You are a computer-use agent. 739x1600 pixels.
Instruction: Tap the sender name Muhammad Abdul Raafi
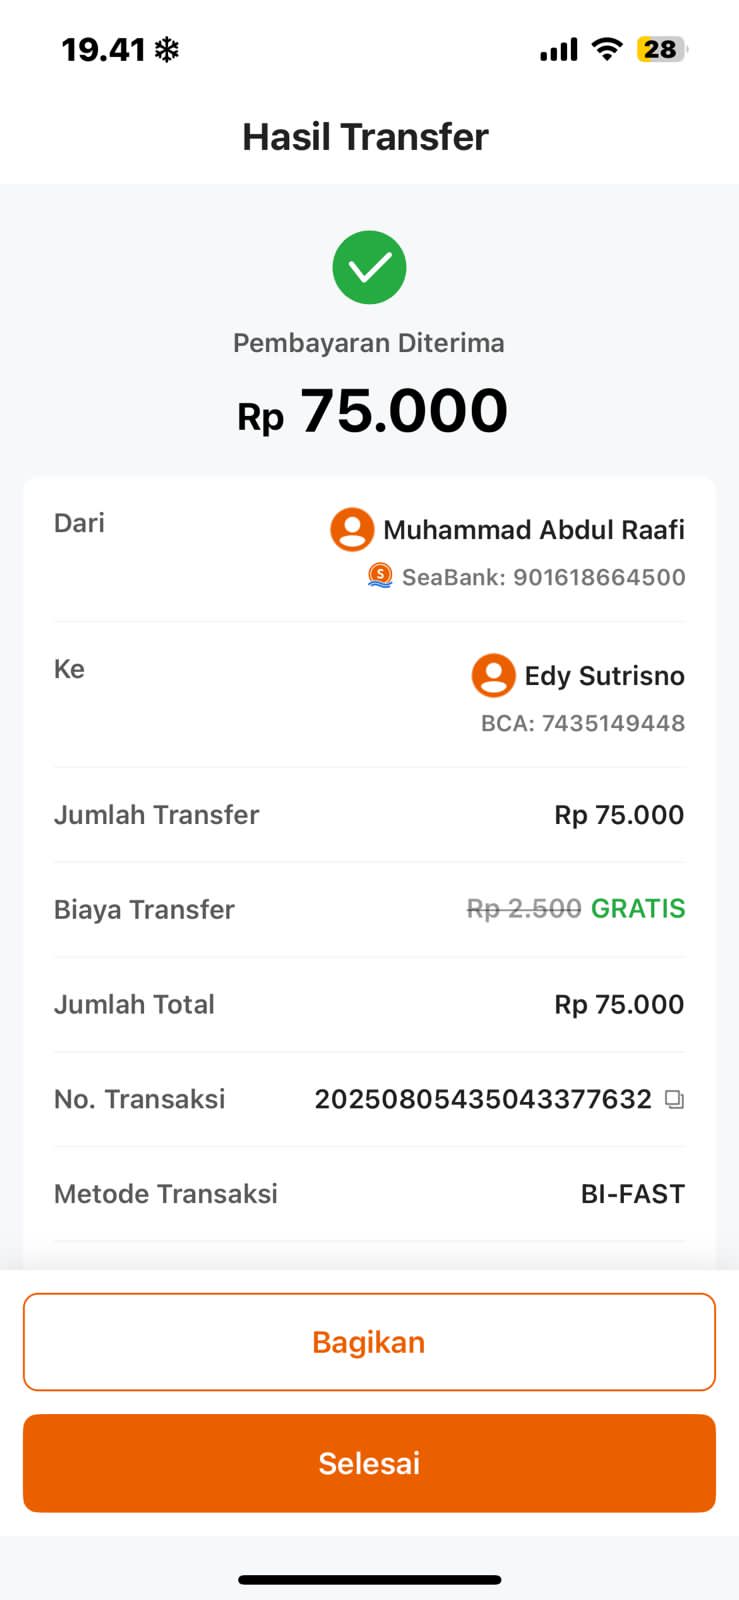534,529
